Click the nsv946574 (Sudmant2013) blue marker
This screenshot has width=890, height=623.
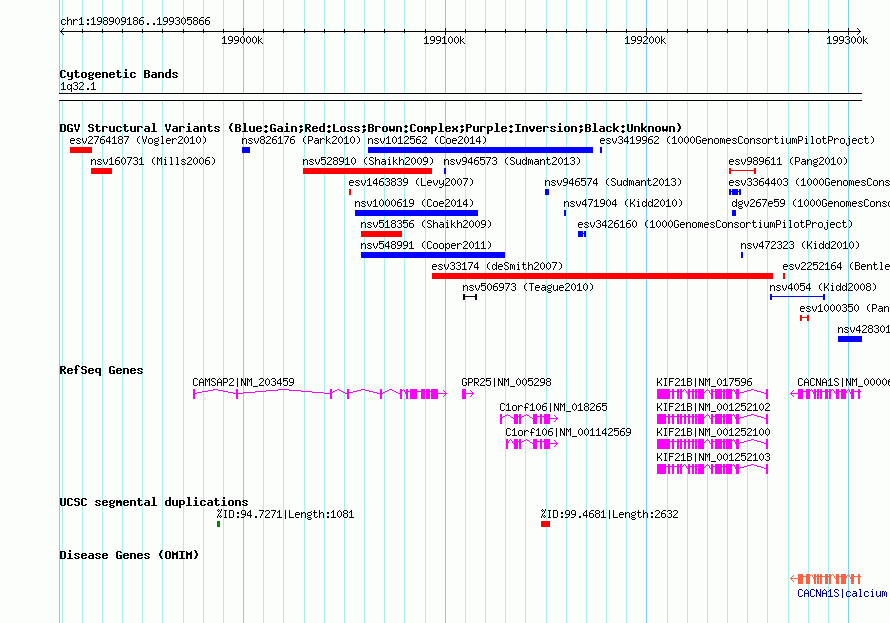click(x=547, y=192)
